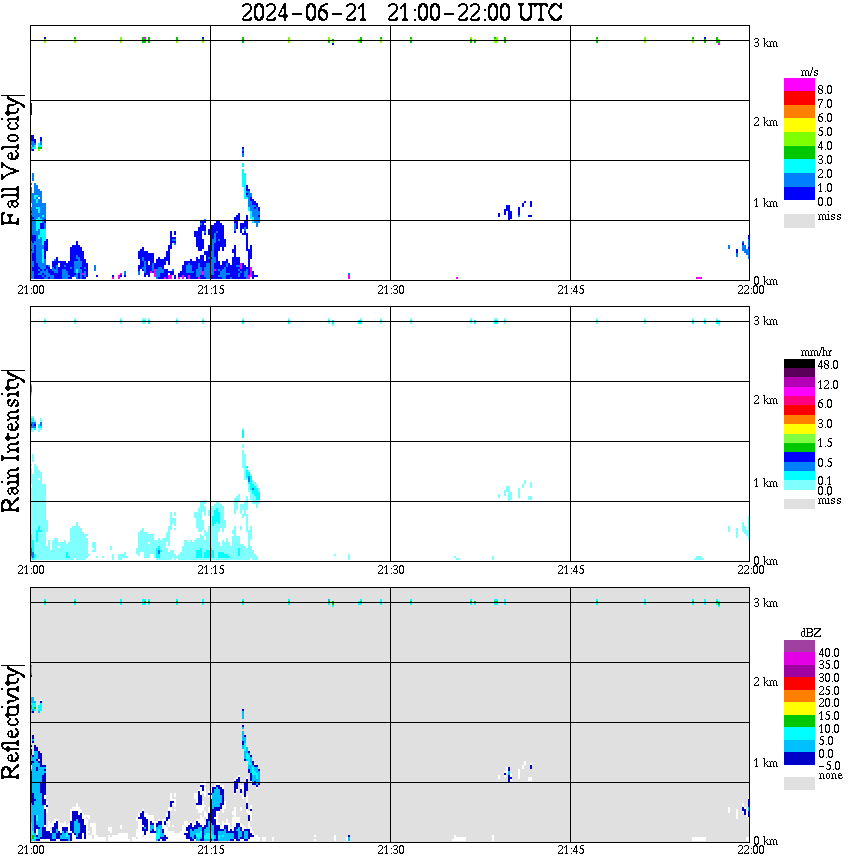Click '21:00' under the Reflectivity plot
The image size is (850, 868).
click(x=31, y=850)
